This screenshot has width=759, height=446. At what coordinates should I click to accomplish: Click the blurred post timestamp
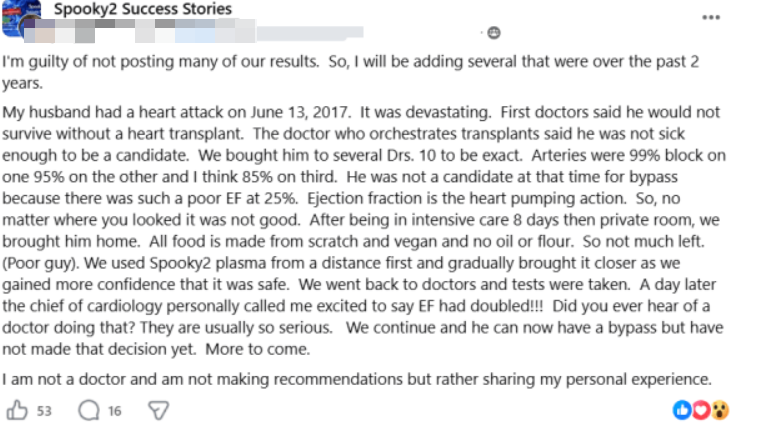(x=310, y=32)
